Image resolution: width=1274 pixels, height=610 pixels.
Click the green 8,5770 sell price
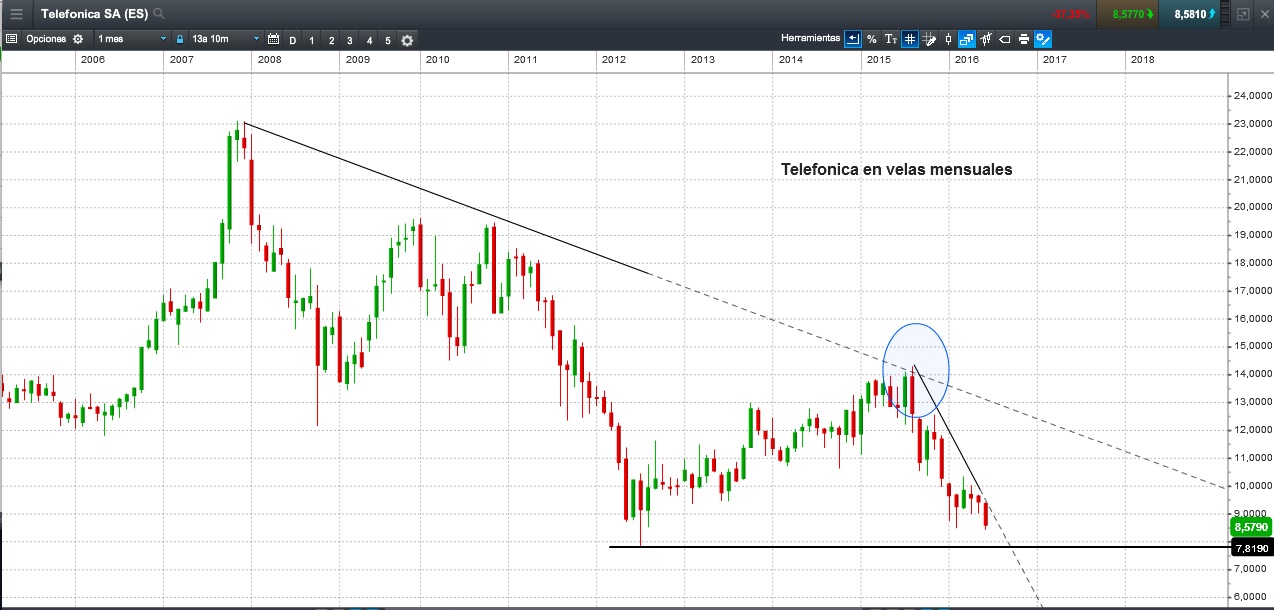1129,14
